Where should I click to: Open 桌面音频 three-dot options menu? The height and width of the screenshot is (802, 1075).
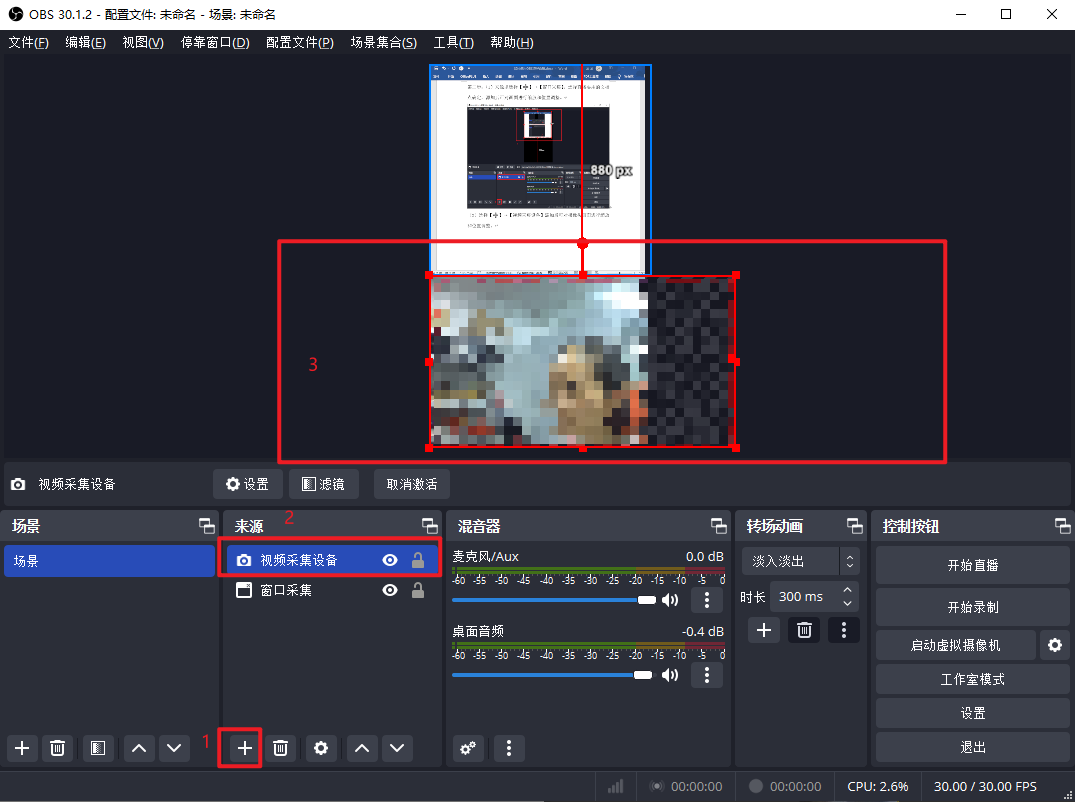(x=707, y=675)
